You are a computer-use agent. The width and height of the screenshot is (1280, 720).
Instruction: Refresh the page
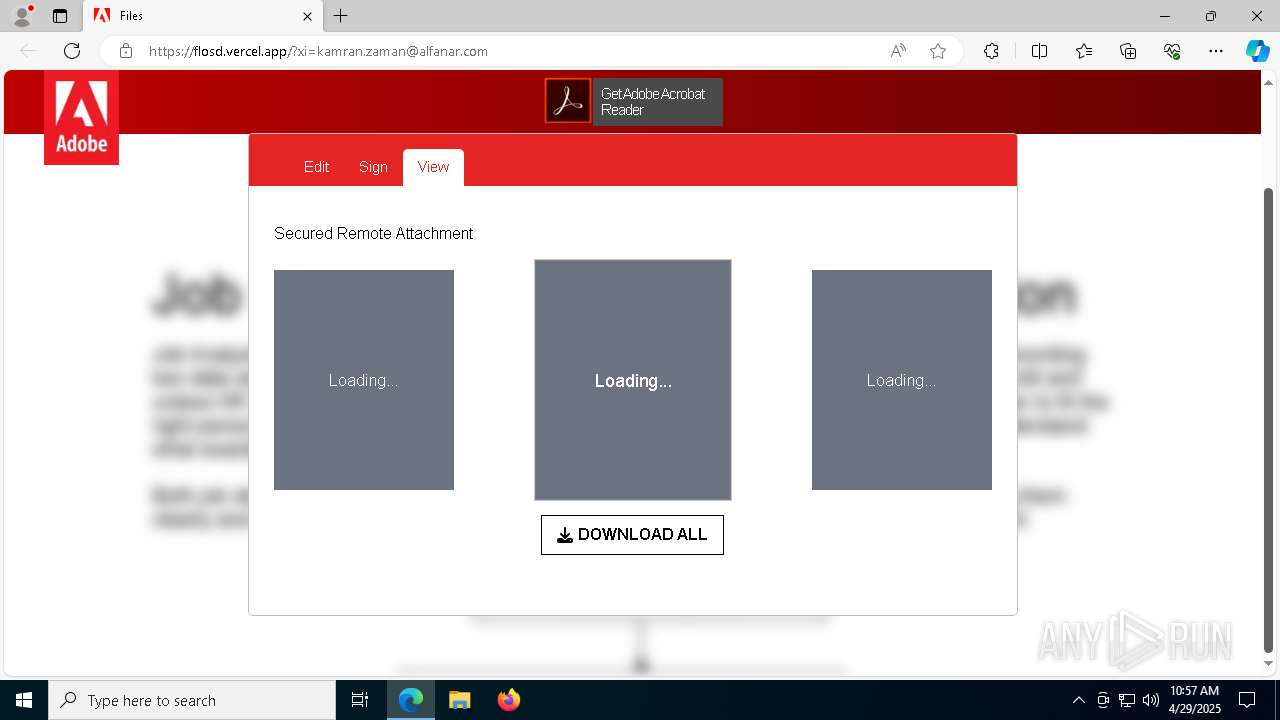72,51
